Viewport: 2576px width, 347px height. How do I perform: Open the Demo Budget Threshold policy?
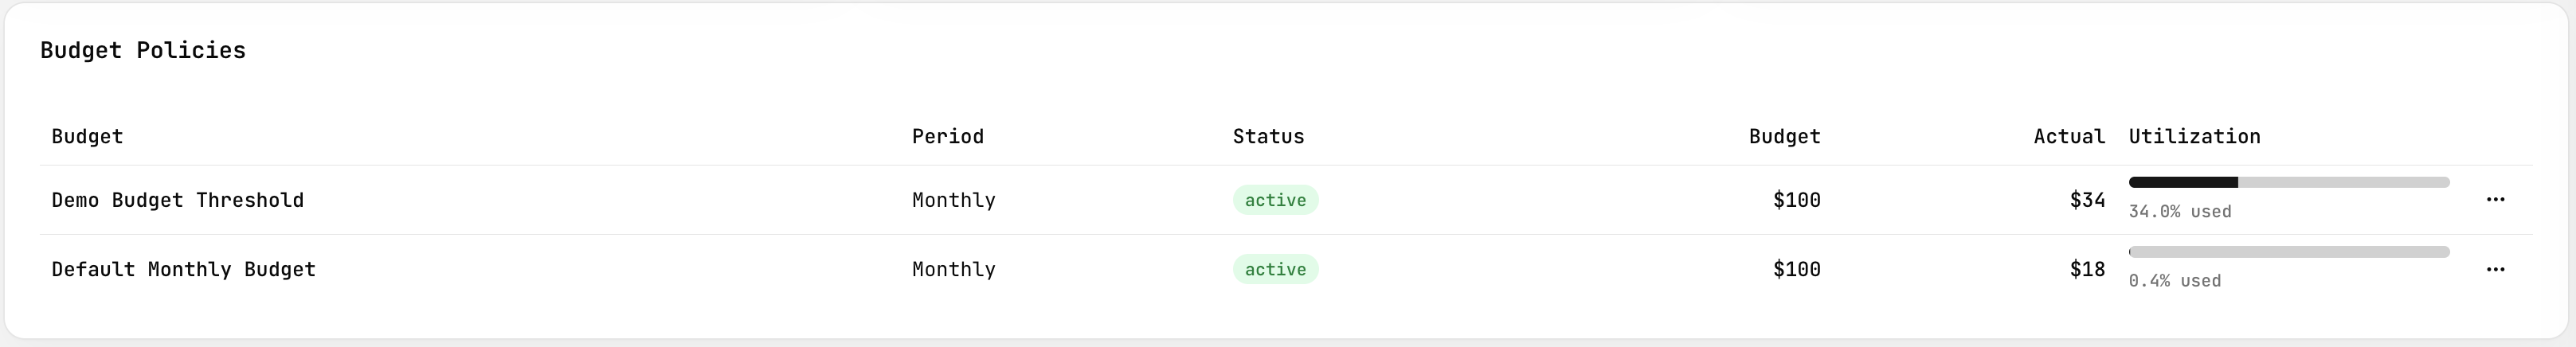[x=177, y=200]
